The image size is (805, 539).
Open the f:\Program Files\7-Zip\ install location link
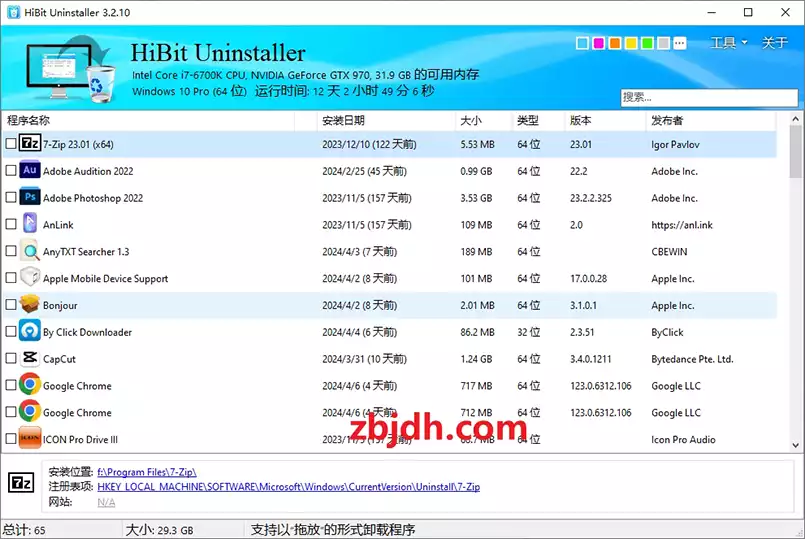[147, 472]
